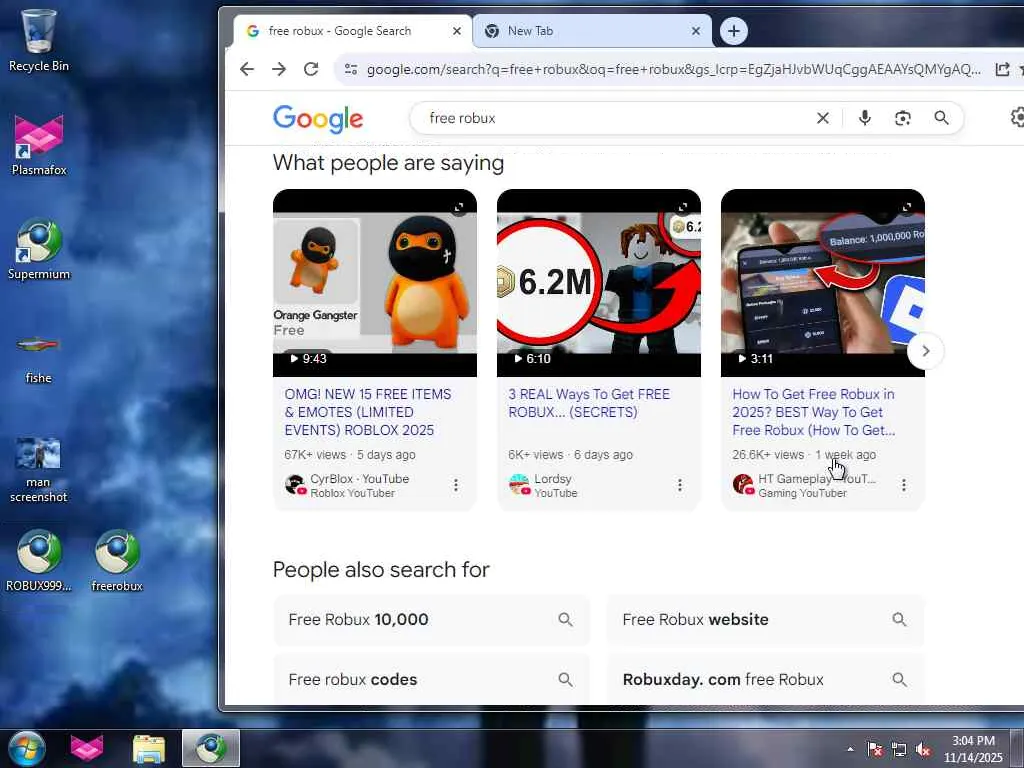Unmute via the volume tray icon
Viewport: 1024px width, 768px height.
coord(923,750)
